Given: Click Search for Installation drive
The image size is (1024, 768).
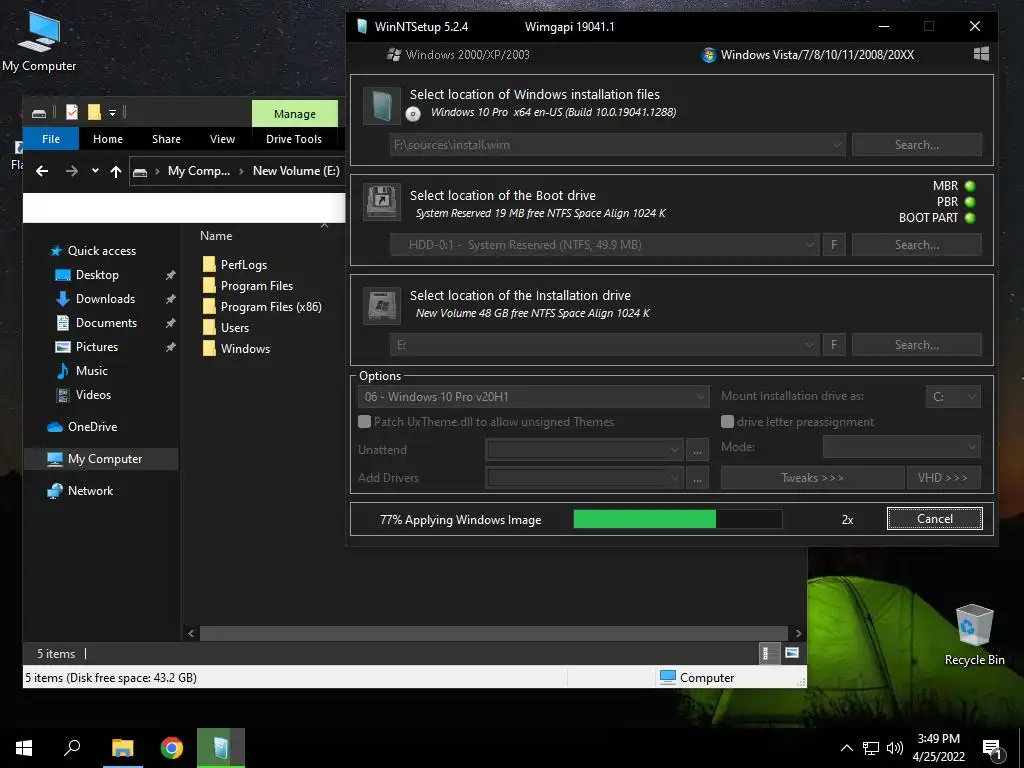Looking at the screenshot, I should point(916,345).
